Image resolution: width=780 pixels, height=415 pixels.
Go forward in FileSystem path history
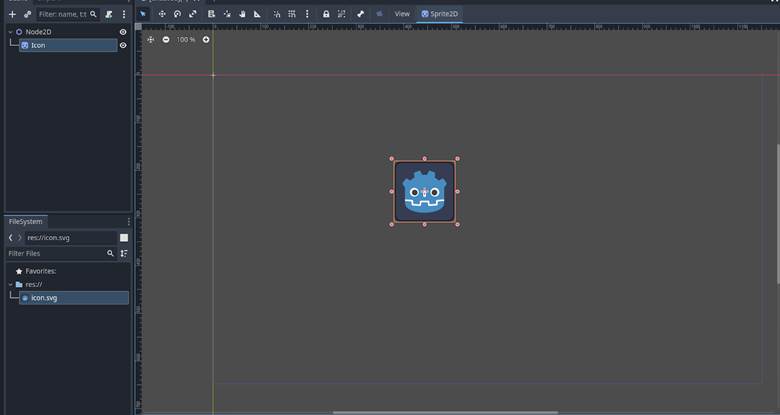19,238
